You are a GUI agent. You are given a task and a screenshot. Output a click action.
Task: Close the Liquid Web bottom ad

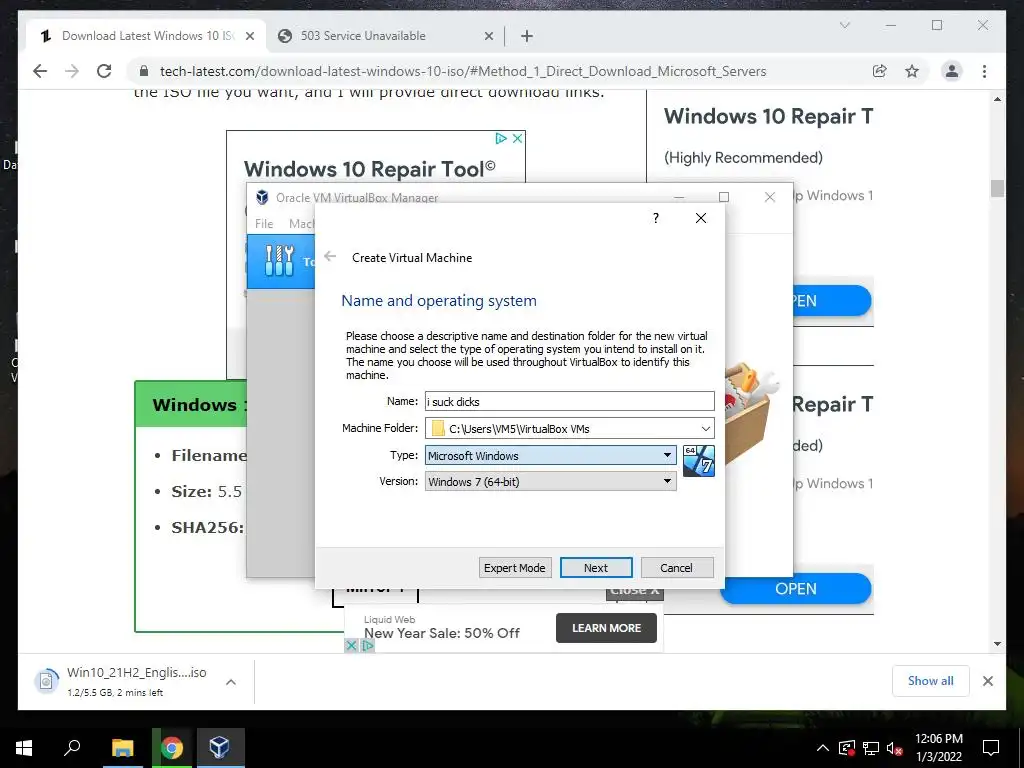click(x=351, y=645)
